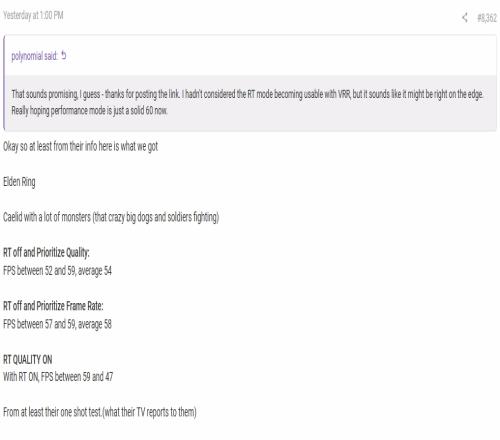The image size is (500, 440).
Task: Jump to quoted post via arrow icon
Action: click(x=64, y=55)
